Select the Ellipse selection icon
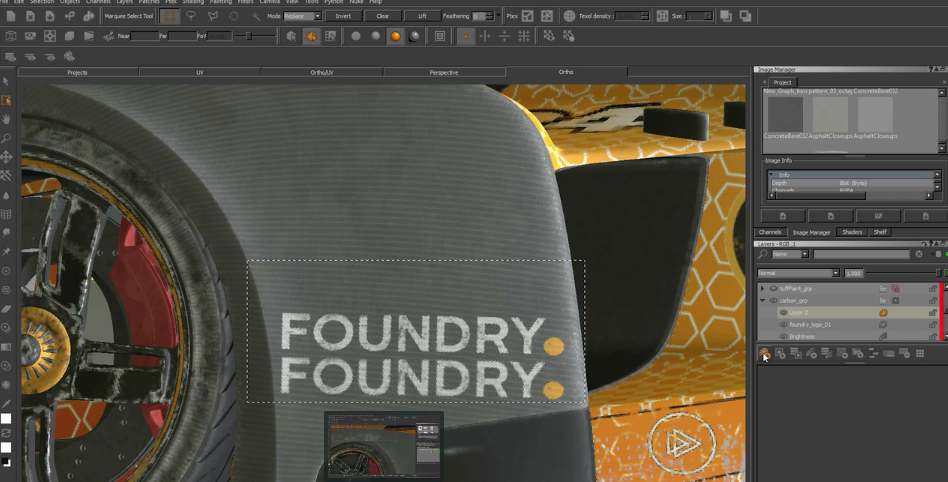 coord(234,16)
